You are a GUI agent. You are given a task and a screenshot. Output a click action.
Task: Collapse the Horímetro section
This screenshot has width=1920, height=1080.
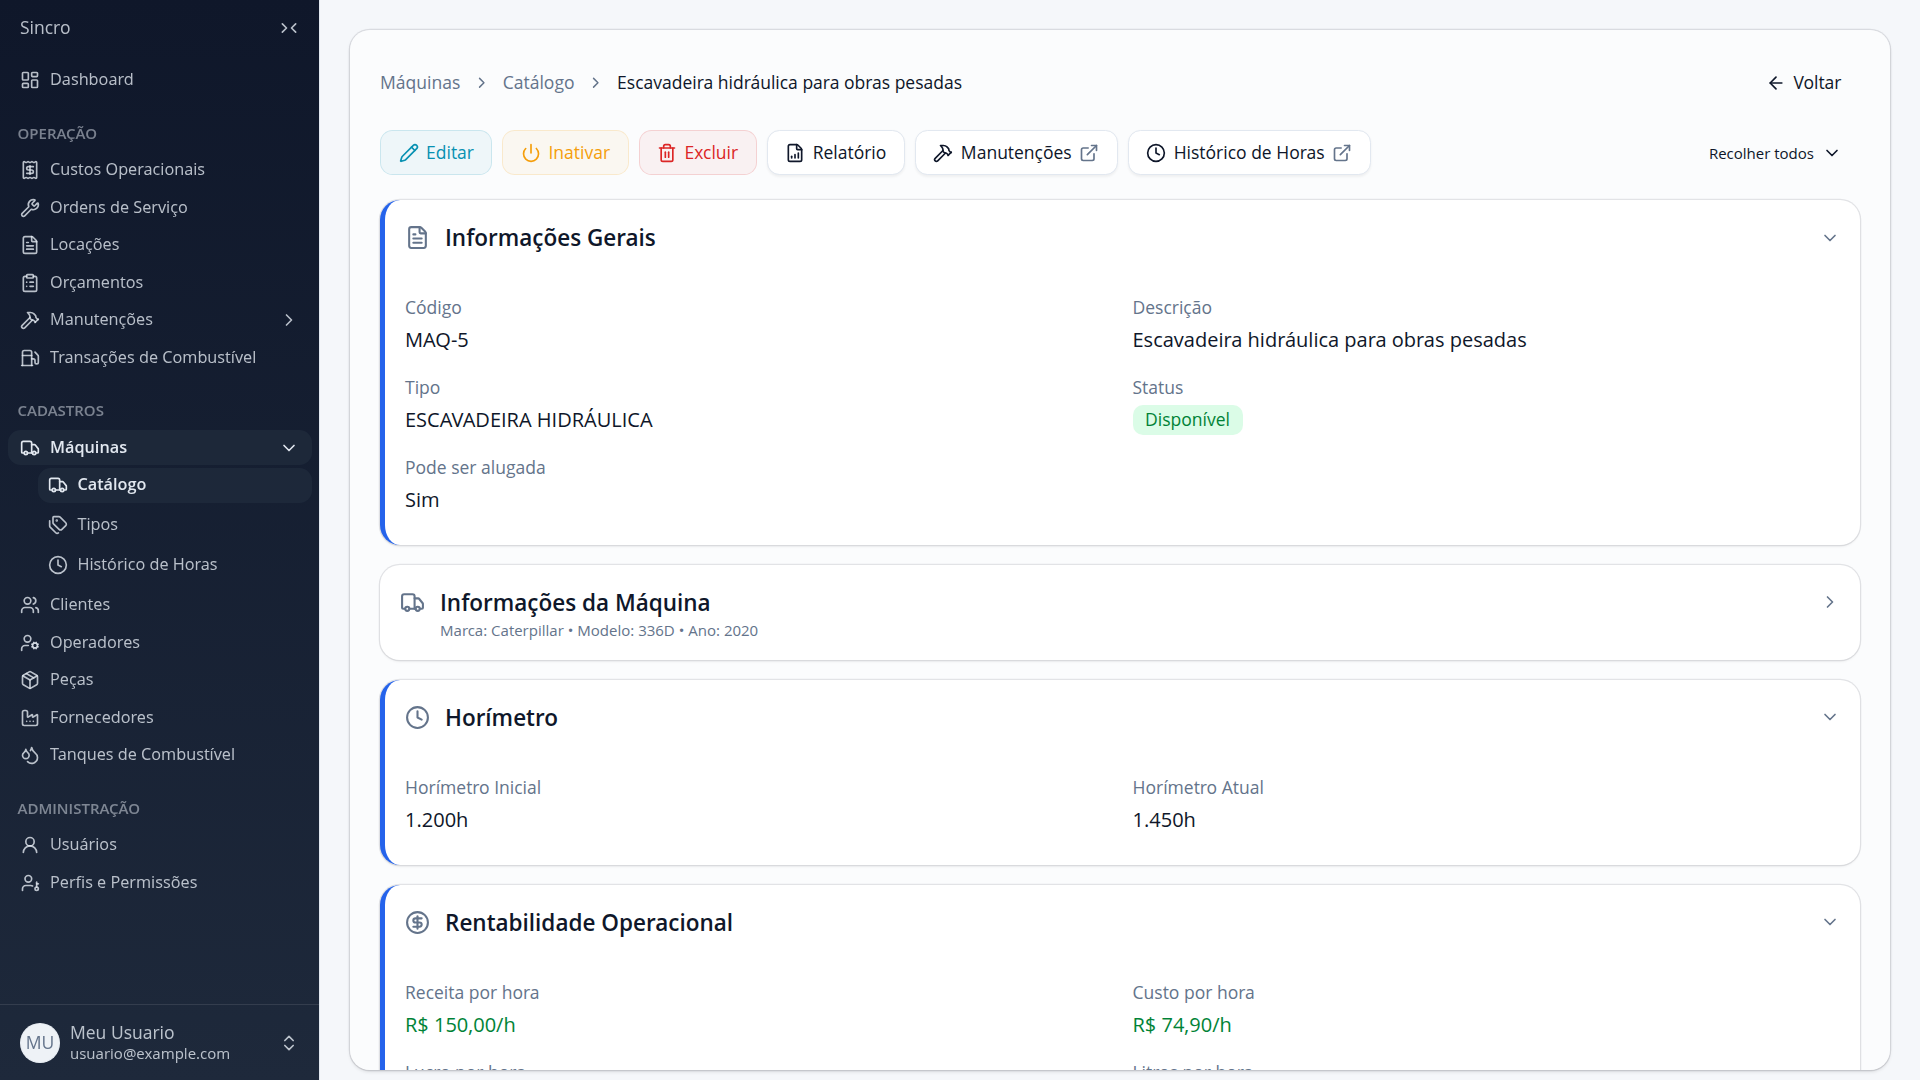tap(1830, 717)
